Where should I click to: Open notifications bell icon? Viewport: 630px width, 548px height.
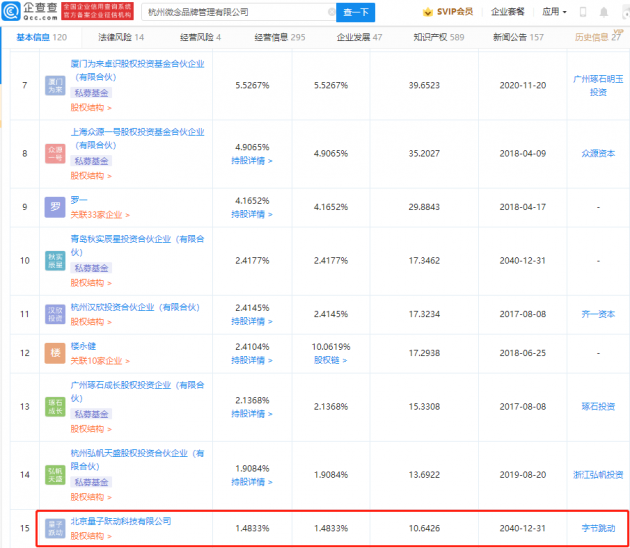click(603, 12)
